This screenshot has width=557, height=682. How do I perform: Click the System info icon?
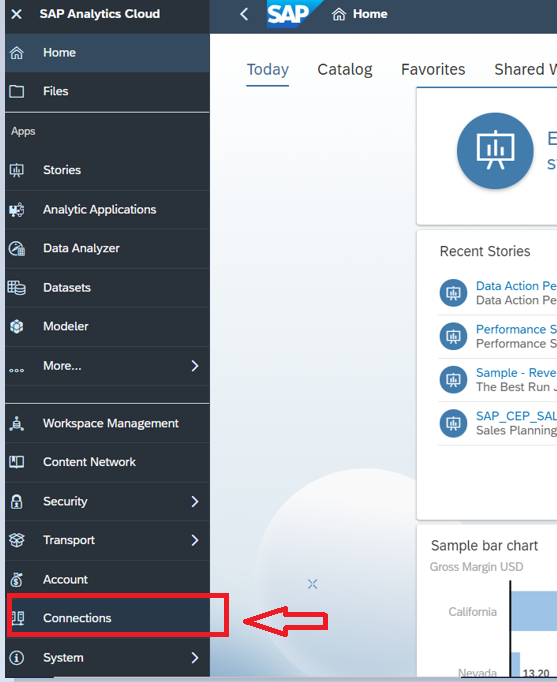(17, 658)
